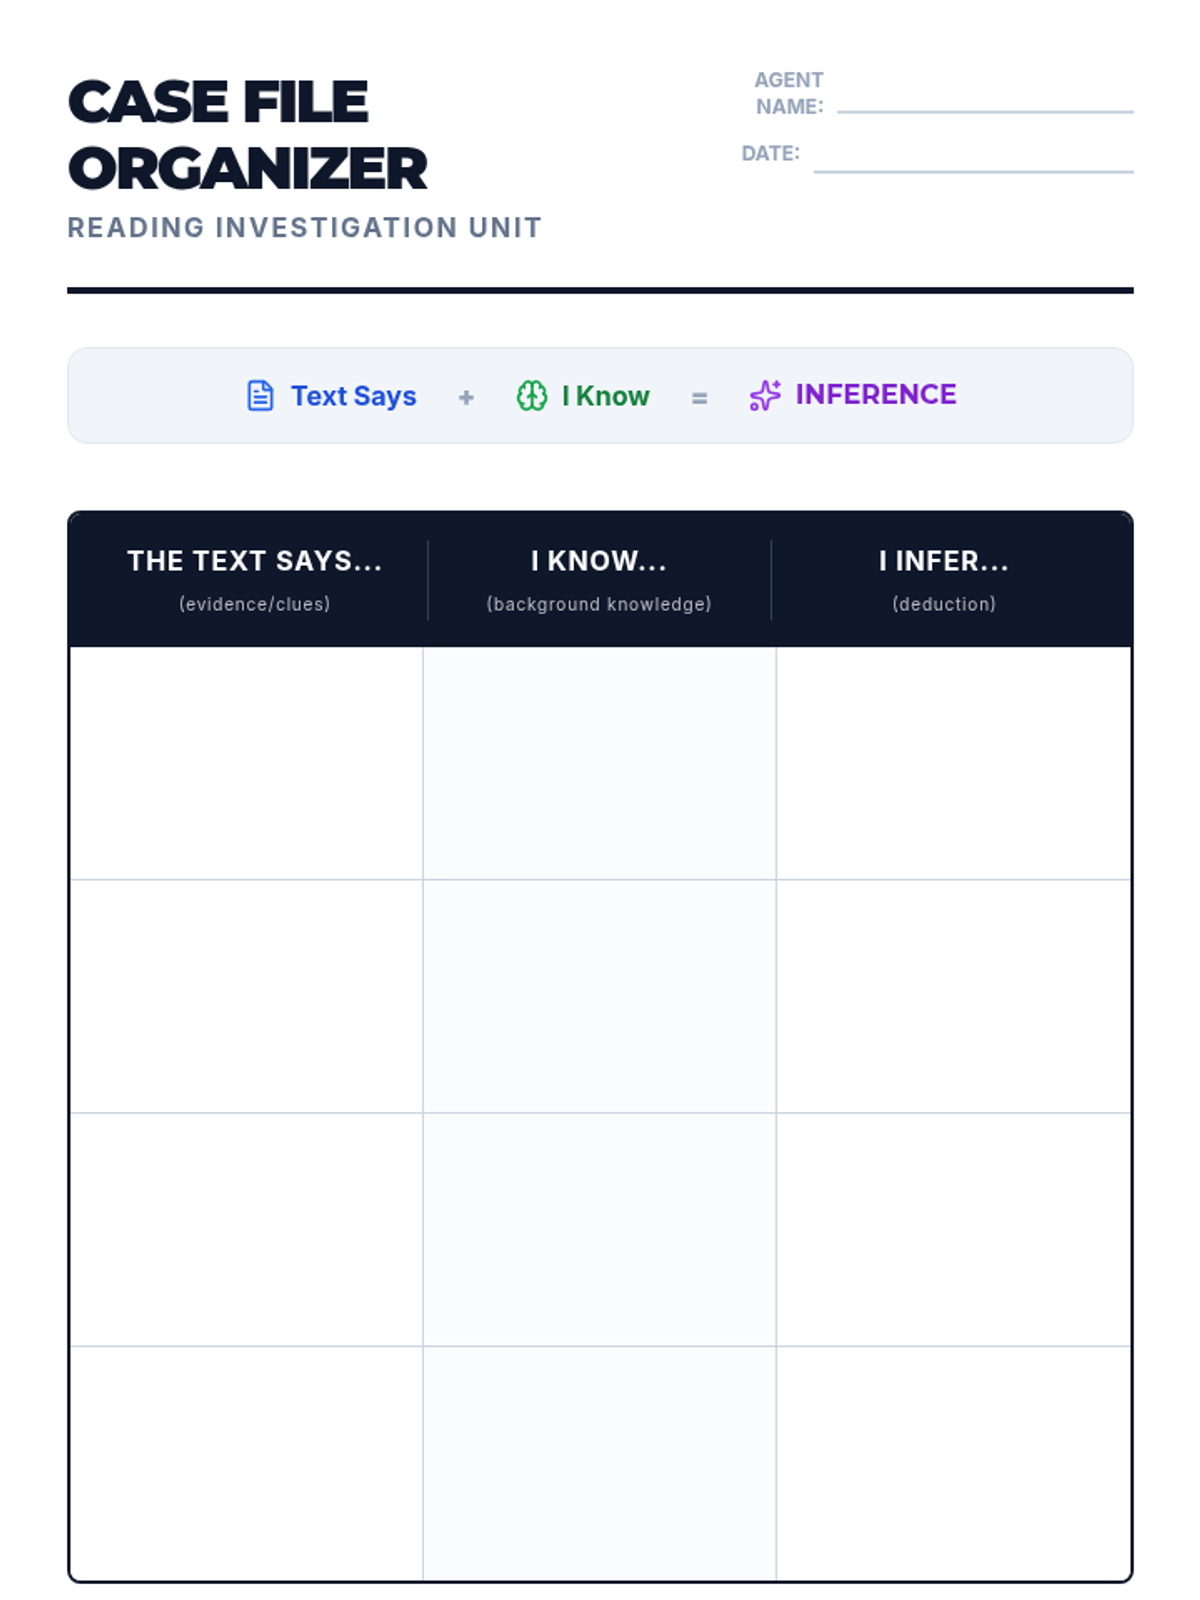
Task: Click 'I INFER...' column header
Action: tap(943, 561)
